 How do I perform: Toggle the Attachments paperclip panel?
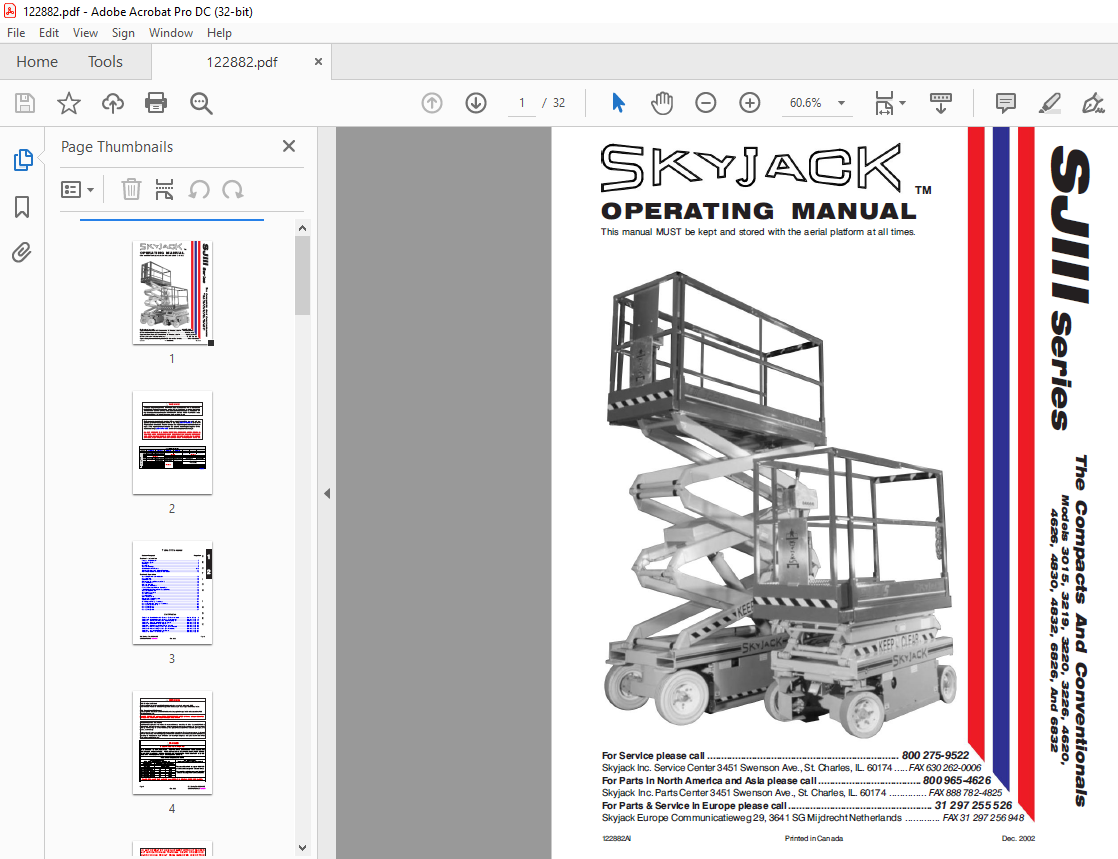point(22,253)
